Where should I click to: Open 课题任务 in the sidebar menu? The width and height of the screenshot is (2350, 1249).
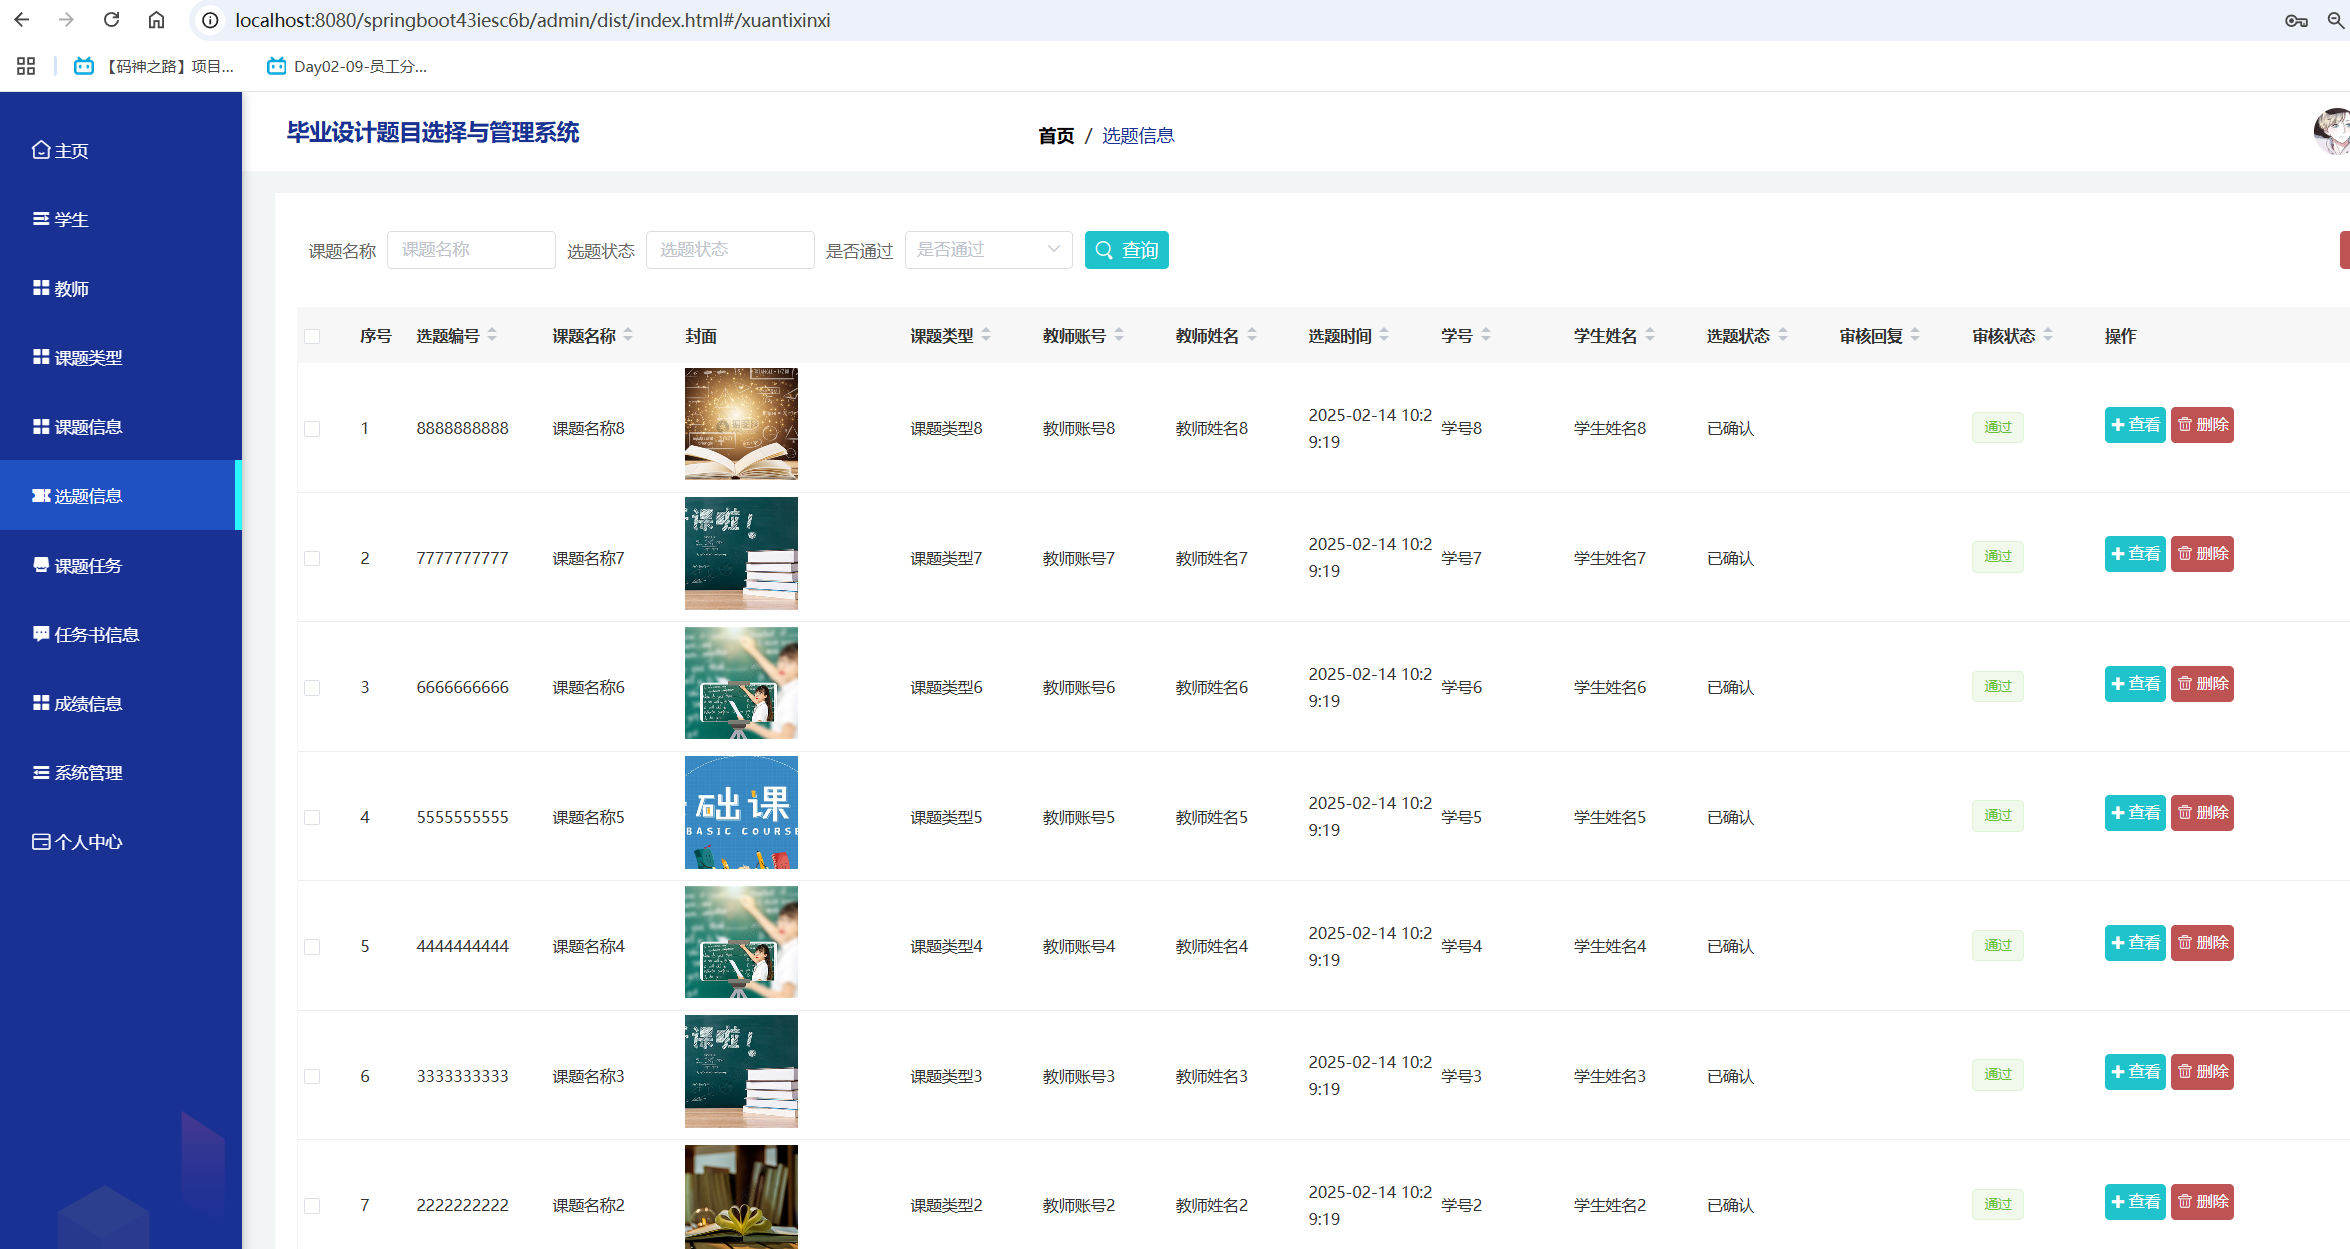(88, 566)
